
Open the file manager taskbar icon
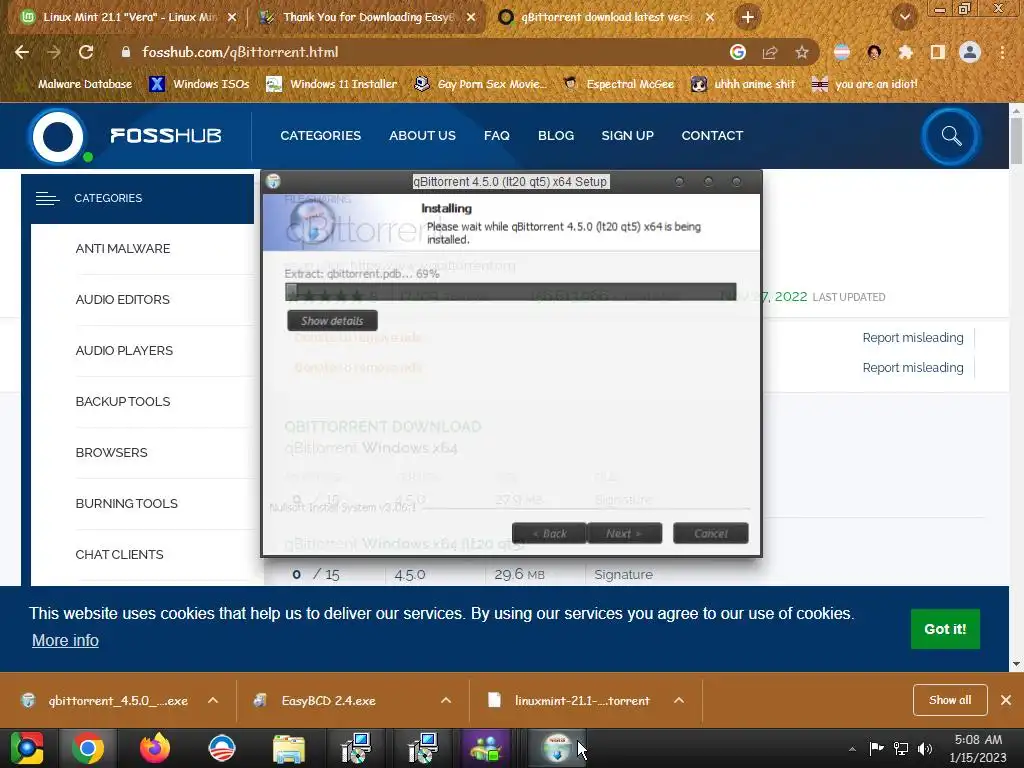(x=289, y=748)
